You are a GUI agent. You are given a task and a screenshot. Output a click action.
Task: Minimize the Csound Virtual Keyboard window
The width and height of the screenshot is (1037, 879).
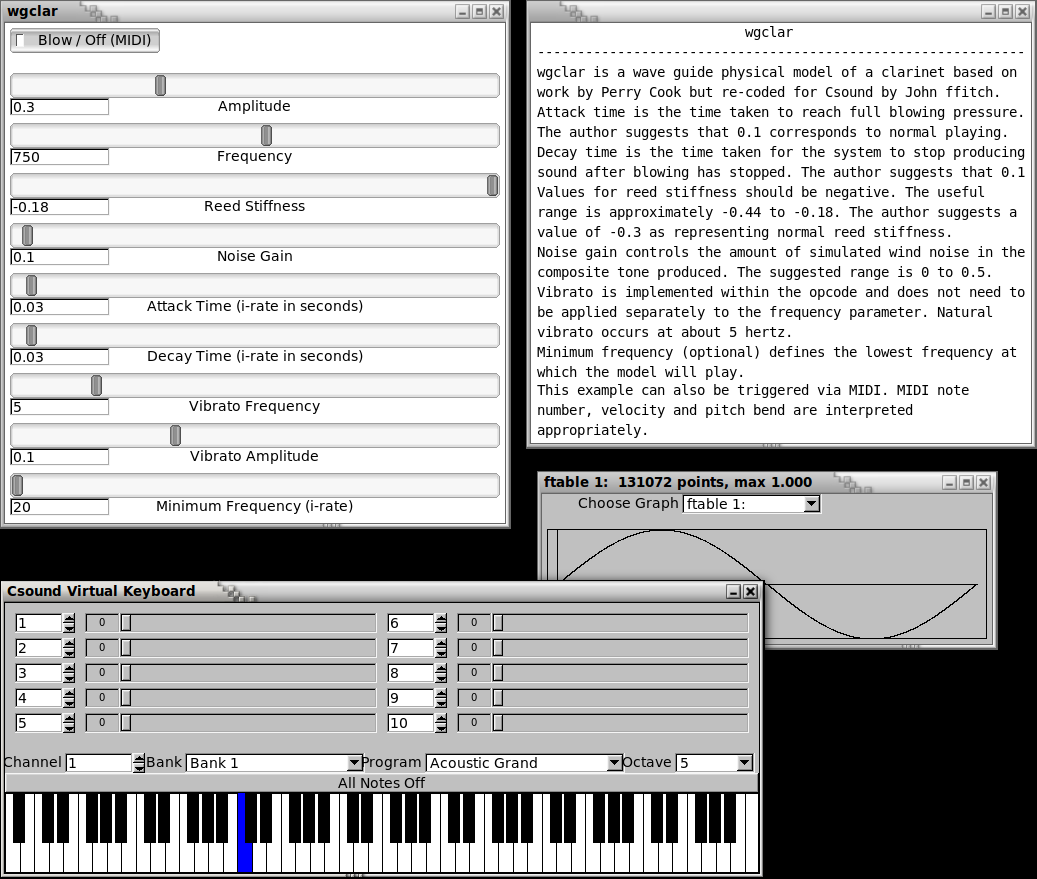[733, 592]
